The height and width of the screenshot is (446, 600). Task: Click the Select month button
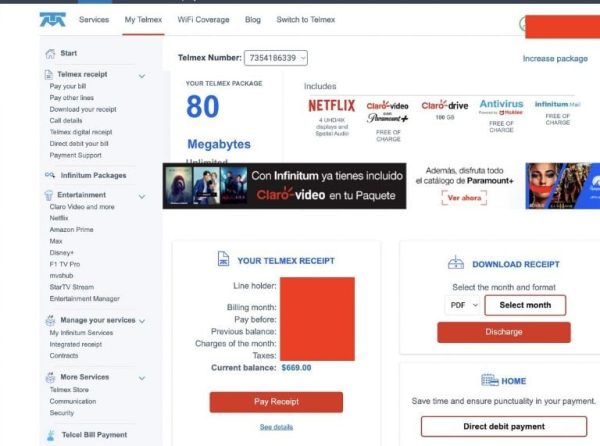(525, 305)
